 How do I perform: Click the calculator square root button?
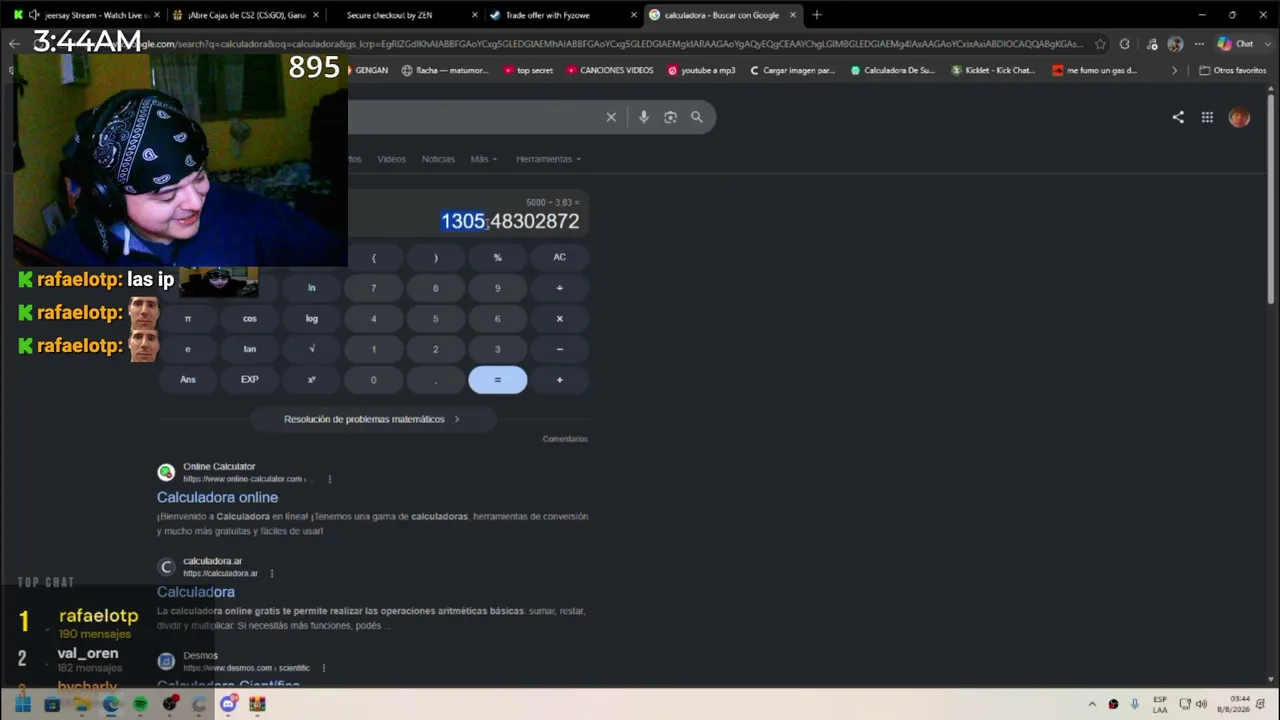click(311, 349)
